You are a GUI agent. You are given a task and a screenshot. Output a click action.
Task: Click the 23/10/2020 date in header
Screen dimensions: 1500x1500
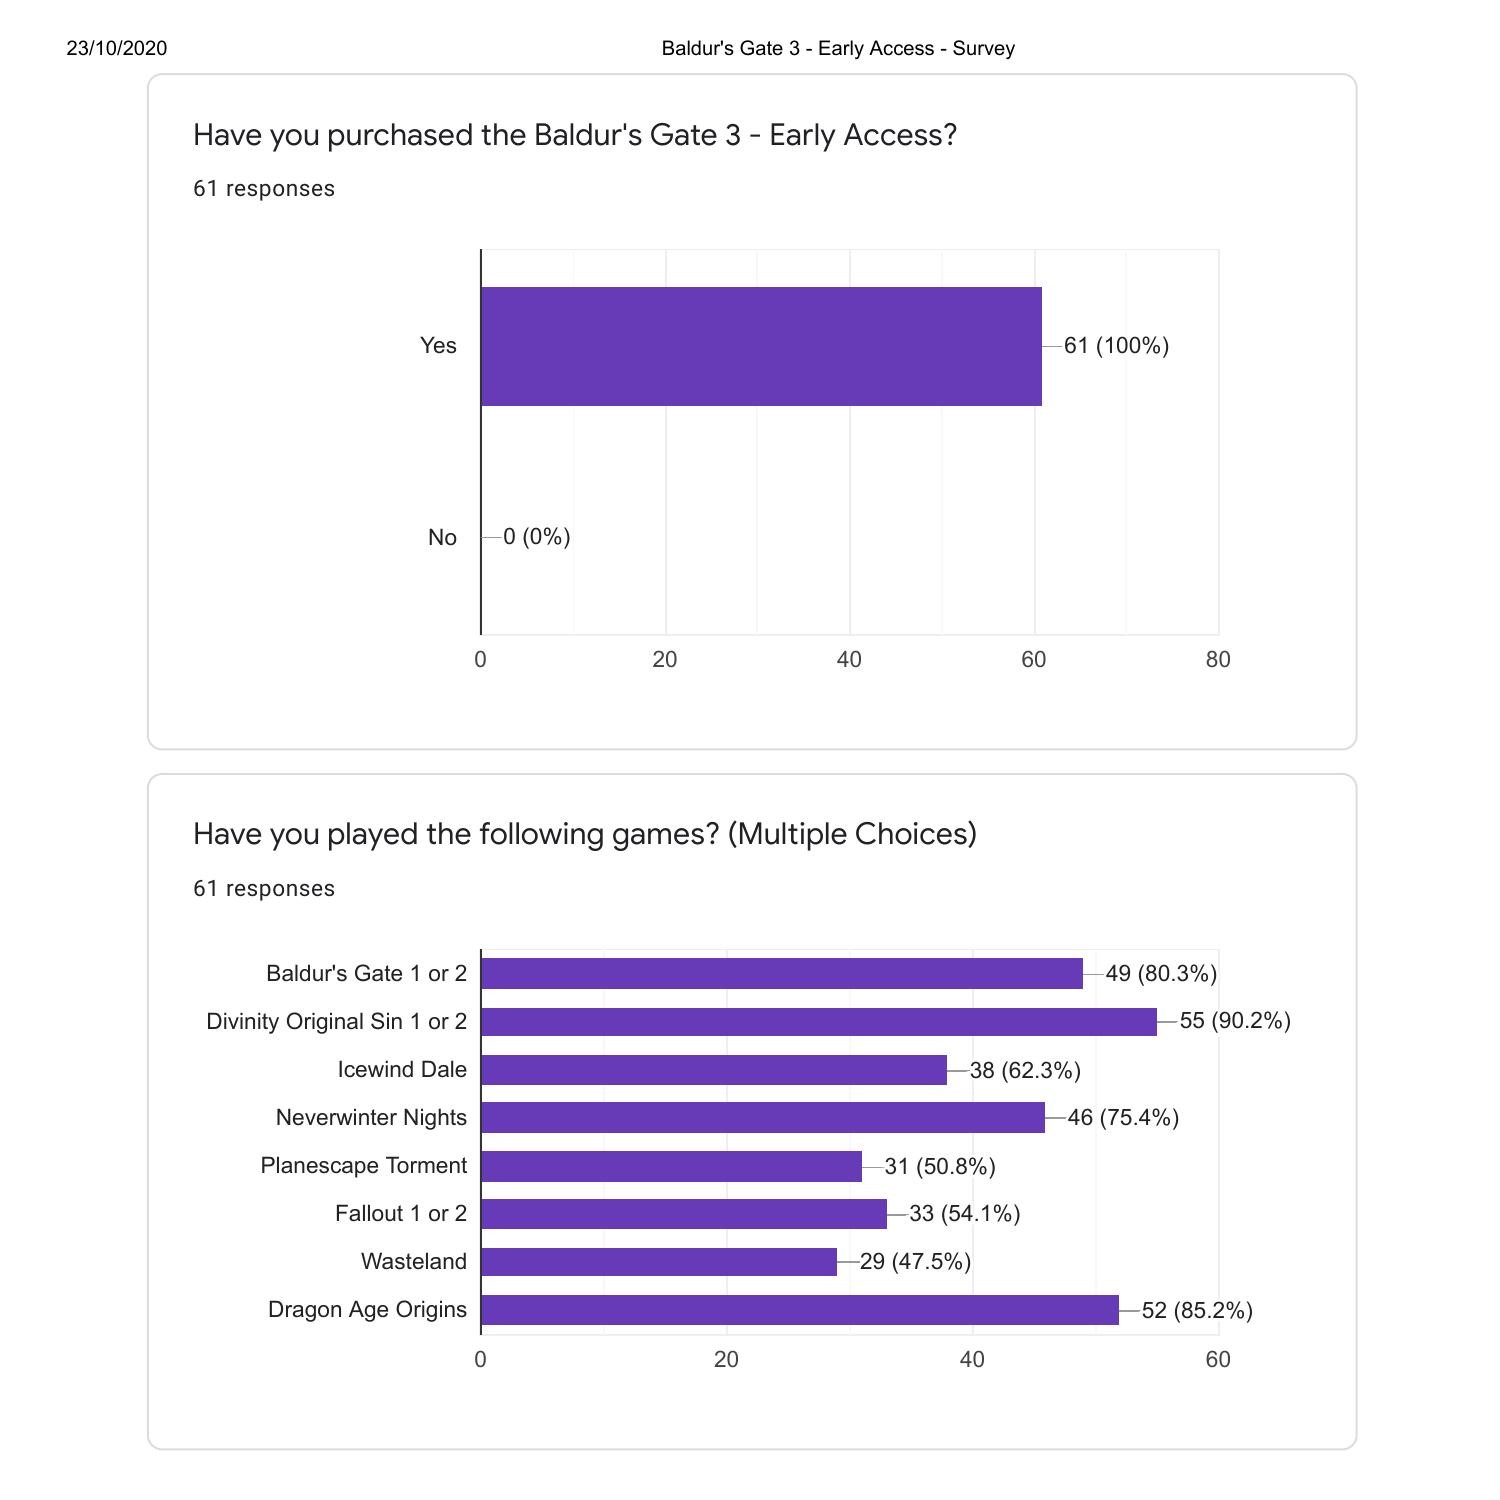(x=117, y=48)
